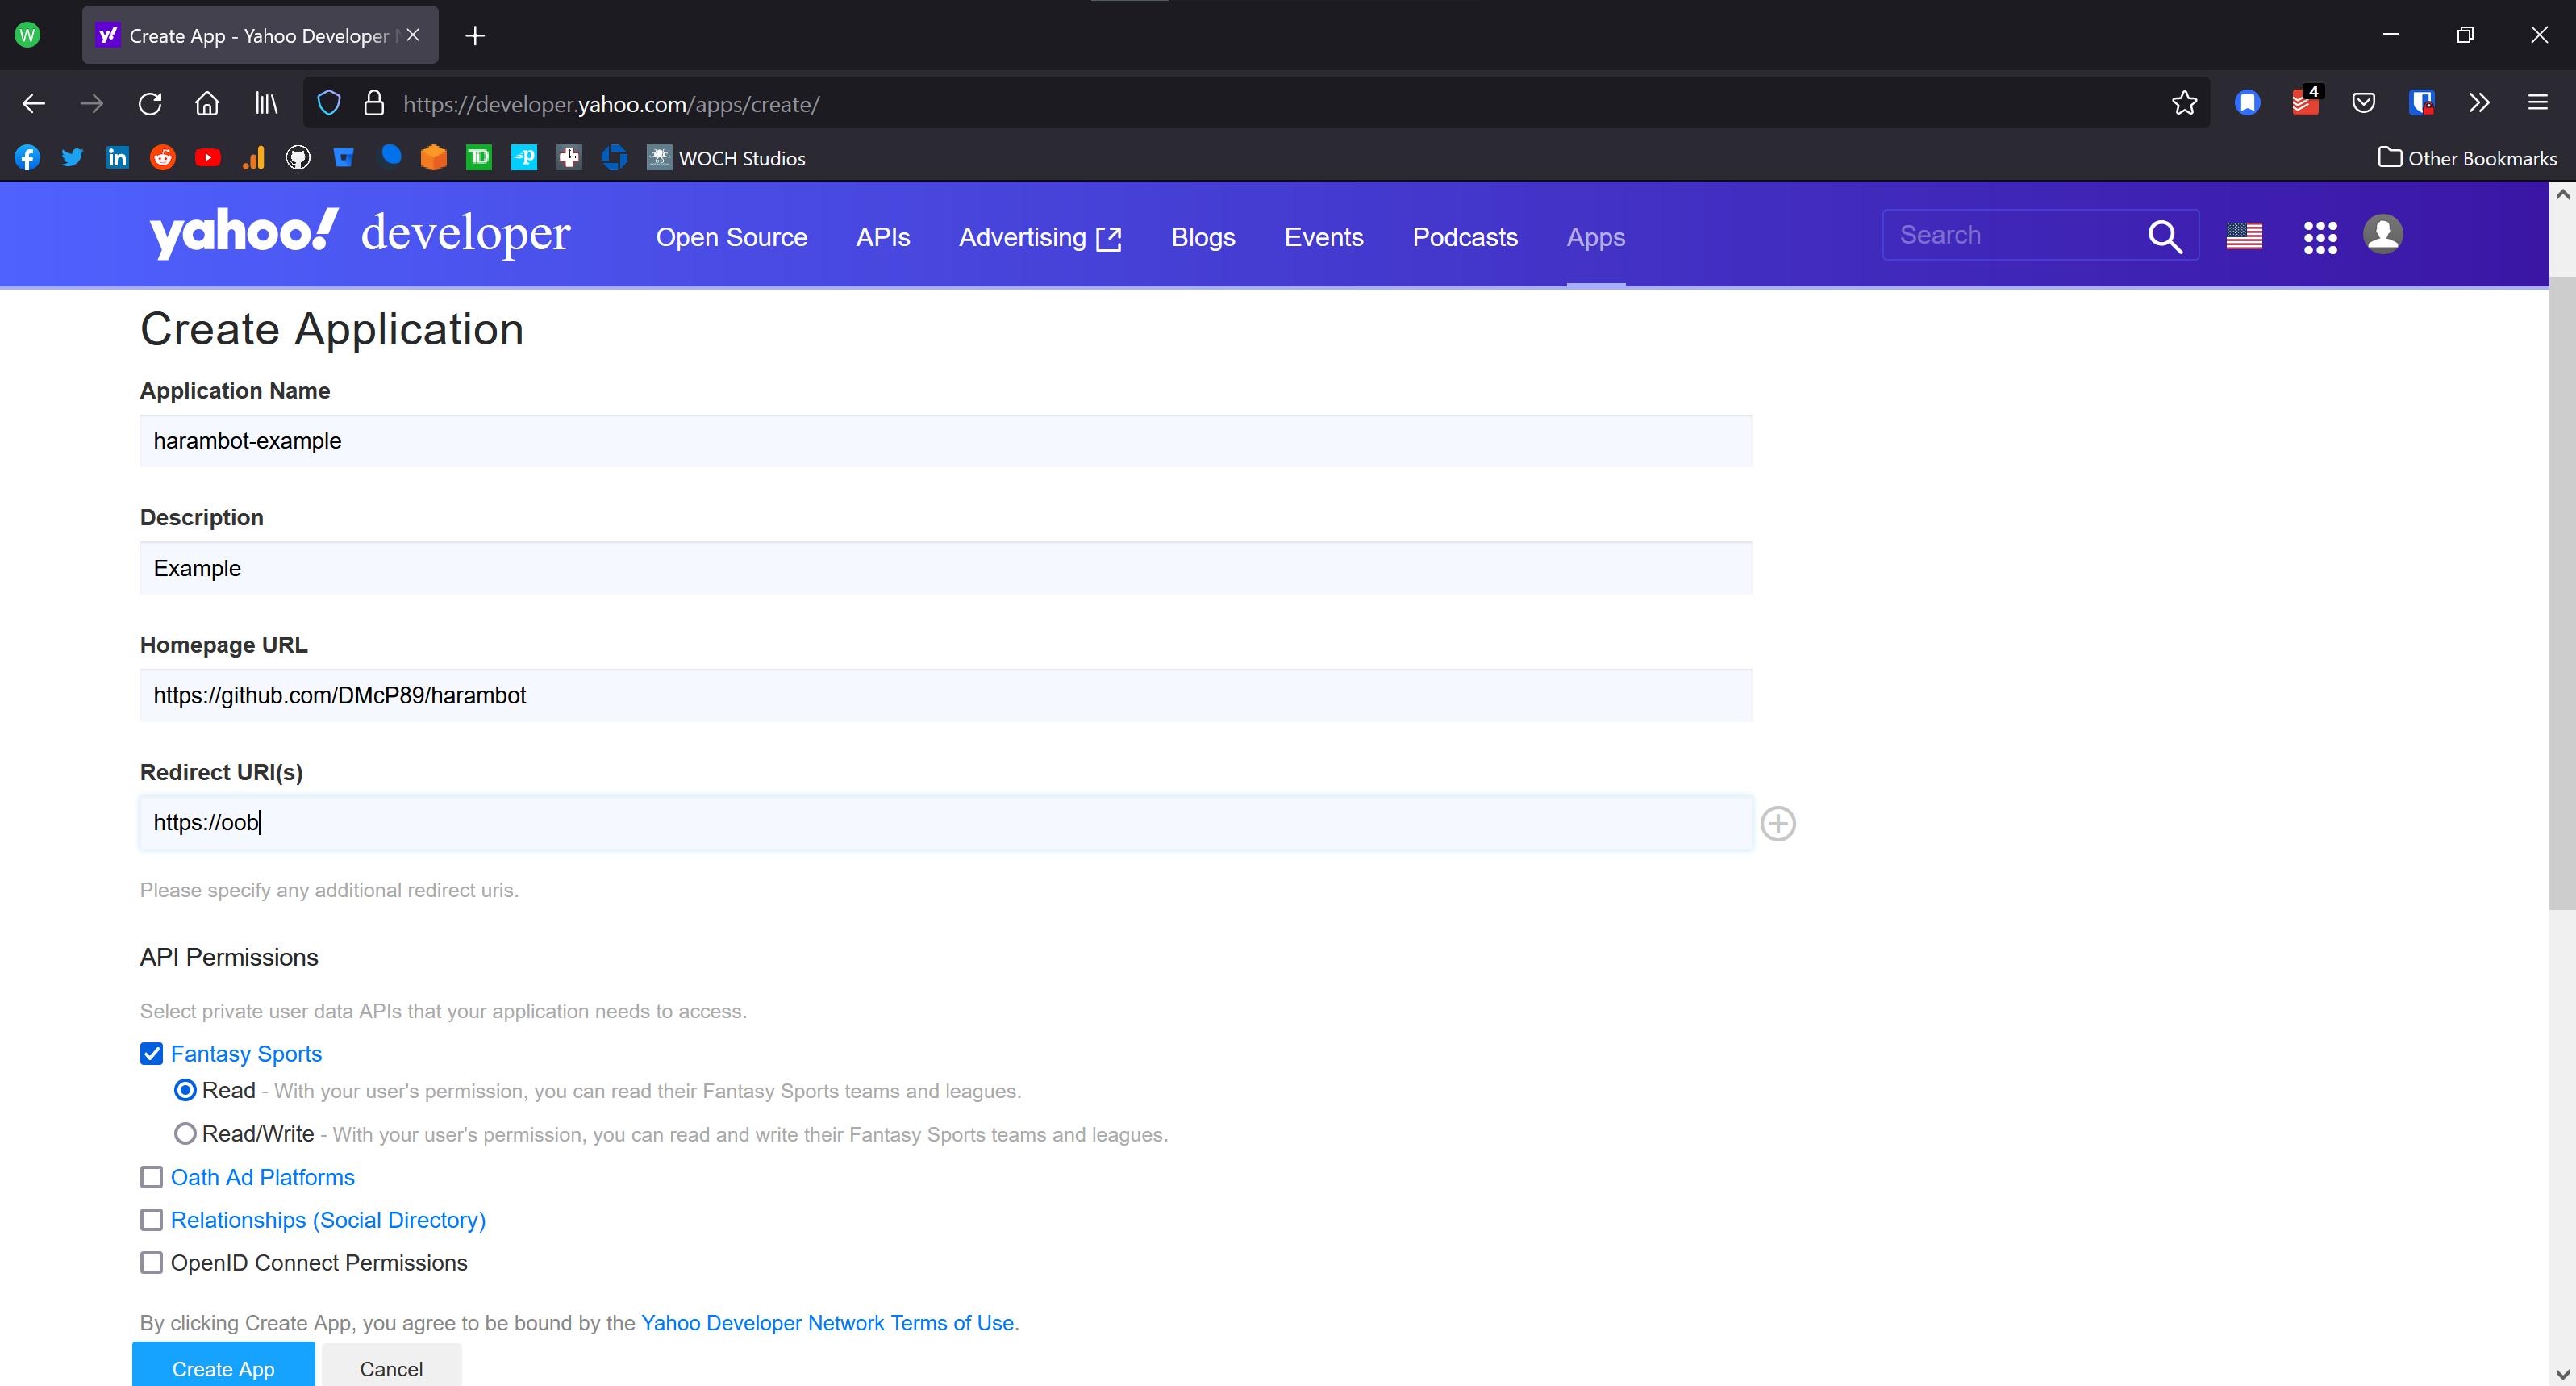Enable OpenID Connect Permissions checkbox

pos(151,1263)
